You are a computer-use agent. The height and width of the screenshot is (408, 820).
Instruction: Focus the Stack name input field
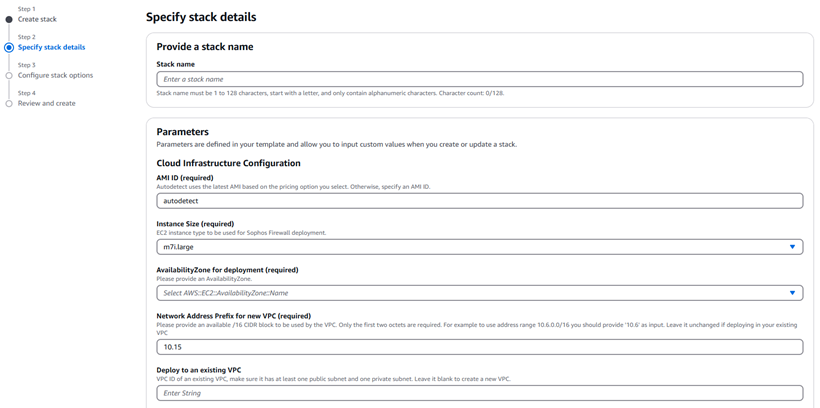[x=479, y=79]
